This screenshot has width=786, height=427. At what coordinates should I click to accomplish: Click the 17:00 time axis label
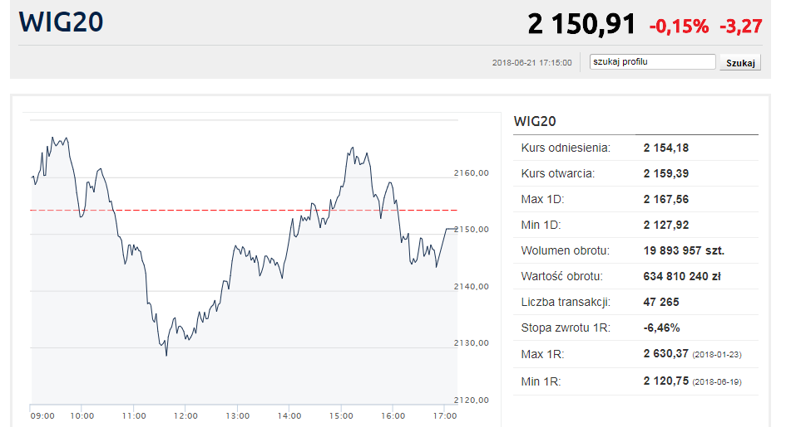tap(443, 415)
